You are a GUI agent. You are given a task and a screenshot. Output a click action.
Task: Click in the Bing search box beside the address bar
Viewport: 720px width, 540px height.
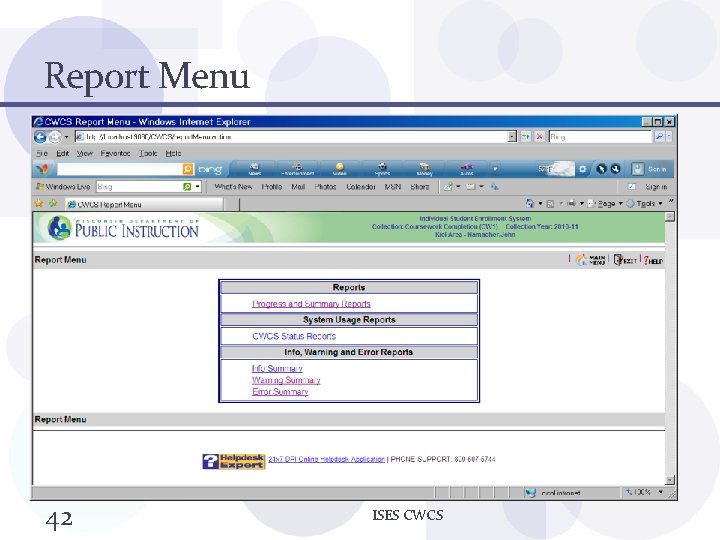point(600,136)
